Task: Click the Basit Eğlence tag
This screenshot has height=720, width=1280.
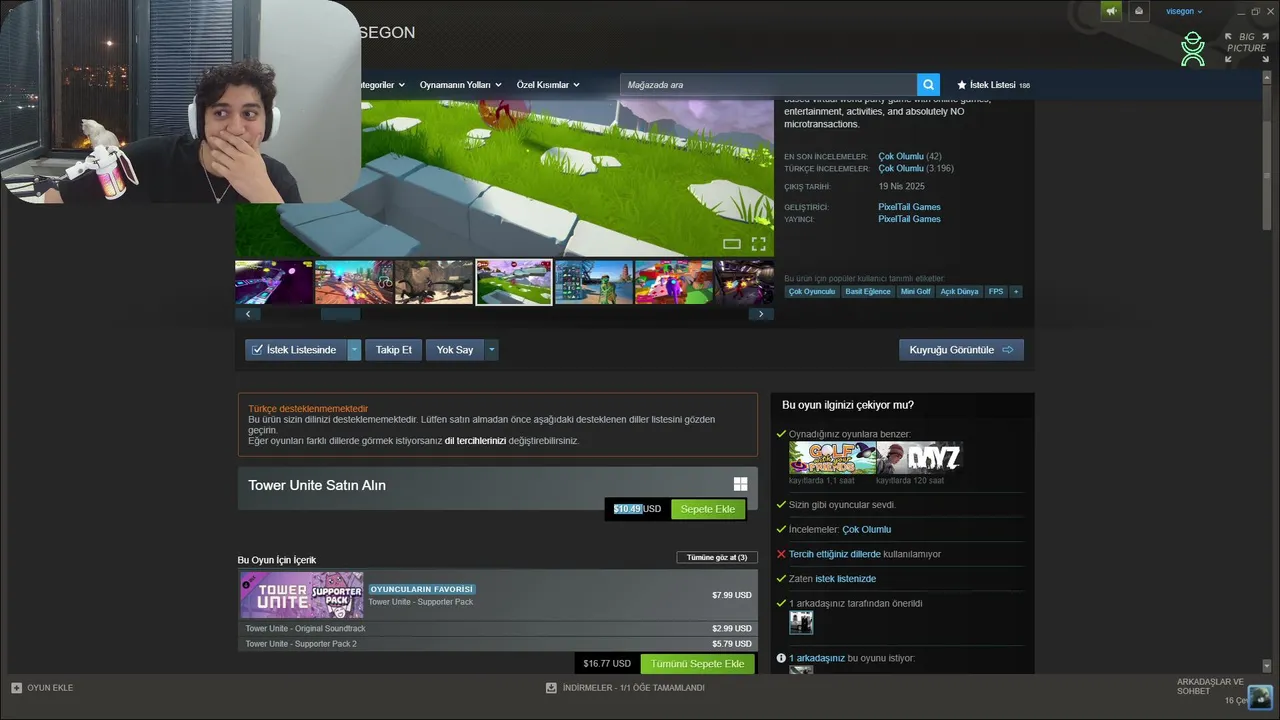Action: [x=868, y=292]
